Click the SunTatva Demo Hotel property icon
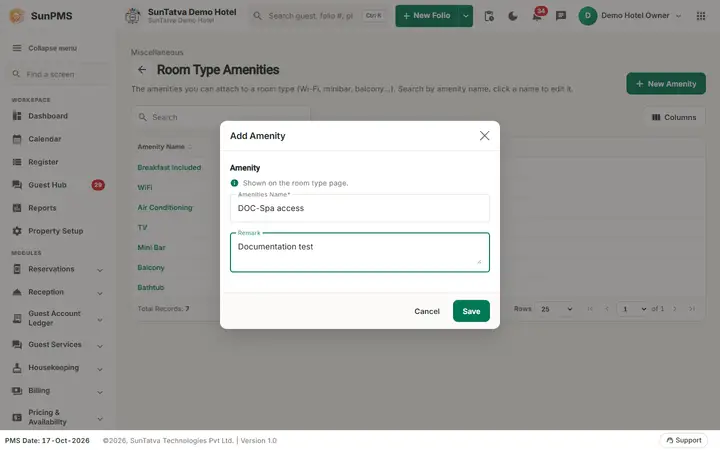The height and width of the screenshot is (450, 720). [x=133, y=16]
